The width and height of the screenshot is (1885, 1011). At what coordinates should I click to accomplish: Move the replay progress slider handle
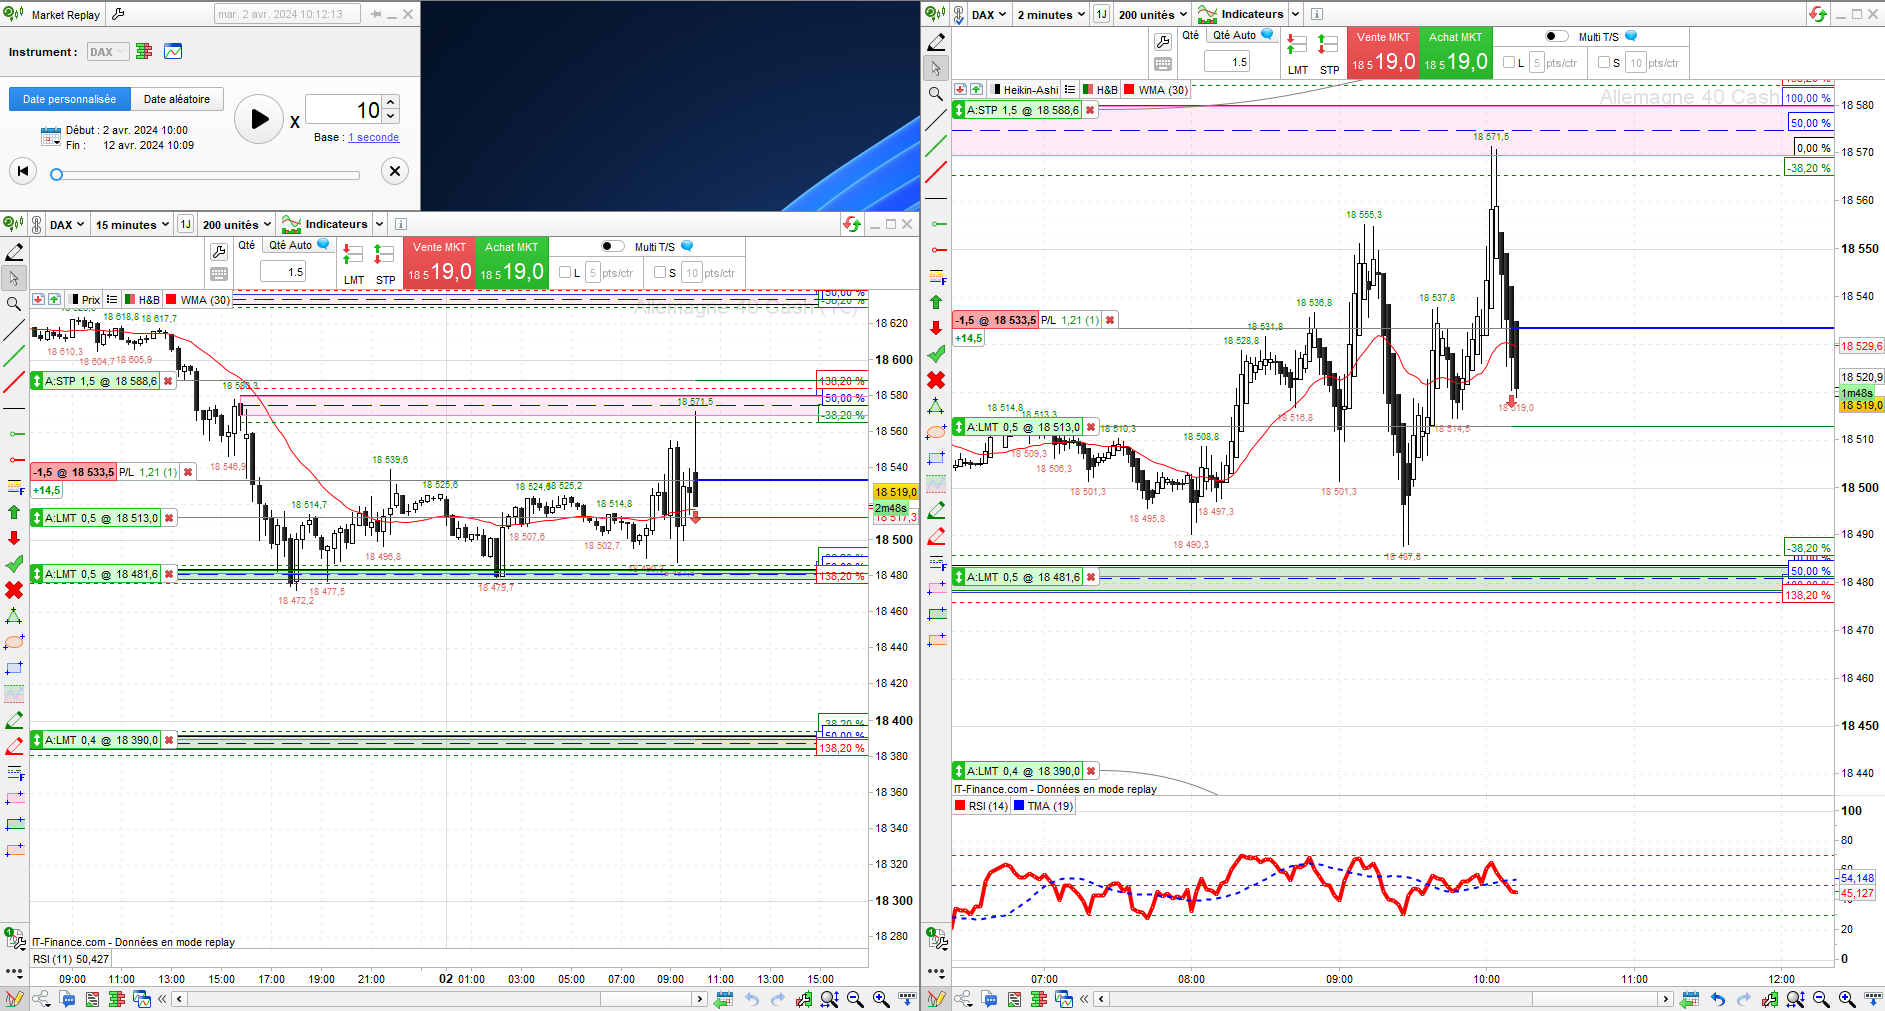(x=57, y=175)
